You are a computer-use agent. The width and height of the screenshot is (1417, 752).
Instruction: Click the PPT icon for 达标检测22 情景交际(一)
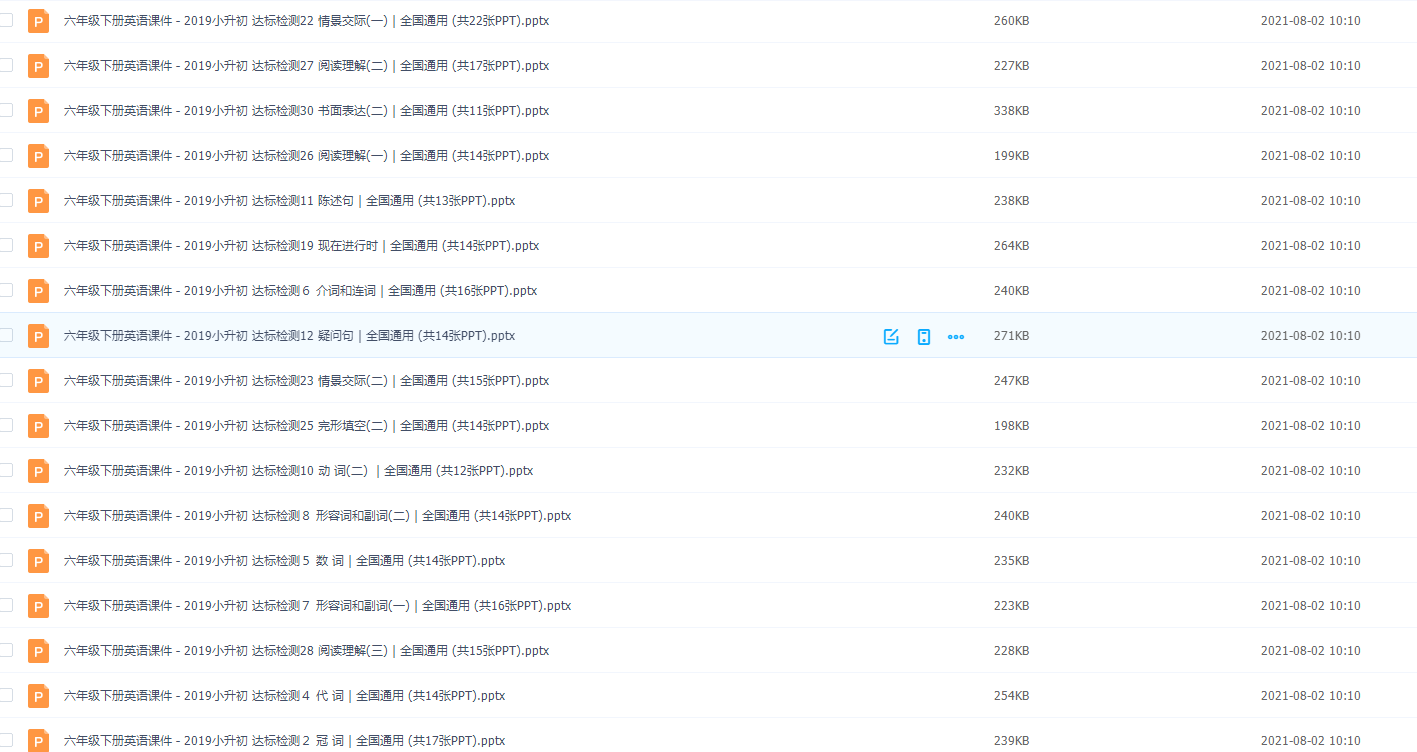[x=38, y=21]
